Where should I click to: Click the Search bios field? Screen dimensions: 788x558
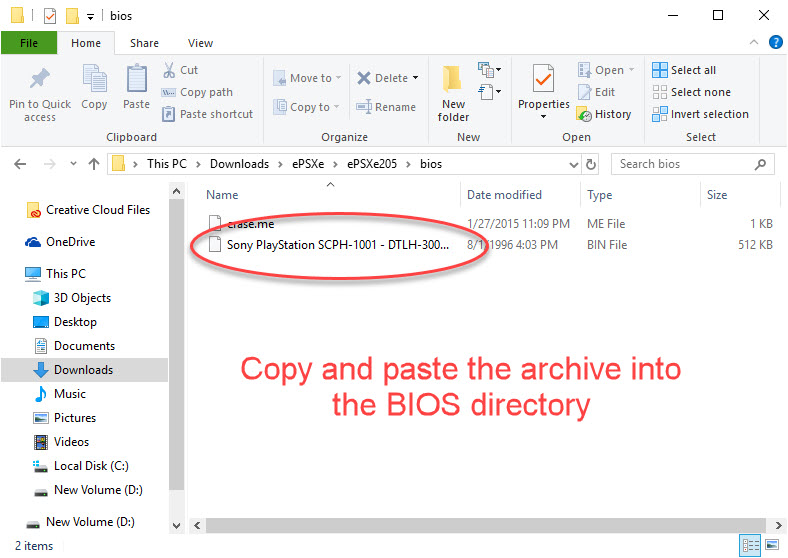click(x=693, y=164)
